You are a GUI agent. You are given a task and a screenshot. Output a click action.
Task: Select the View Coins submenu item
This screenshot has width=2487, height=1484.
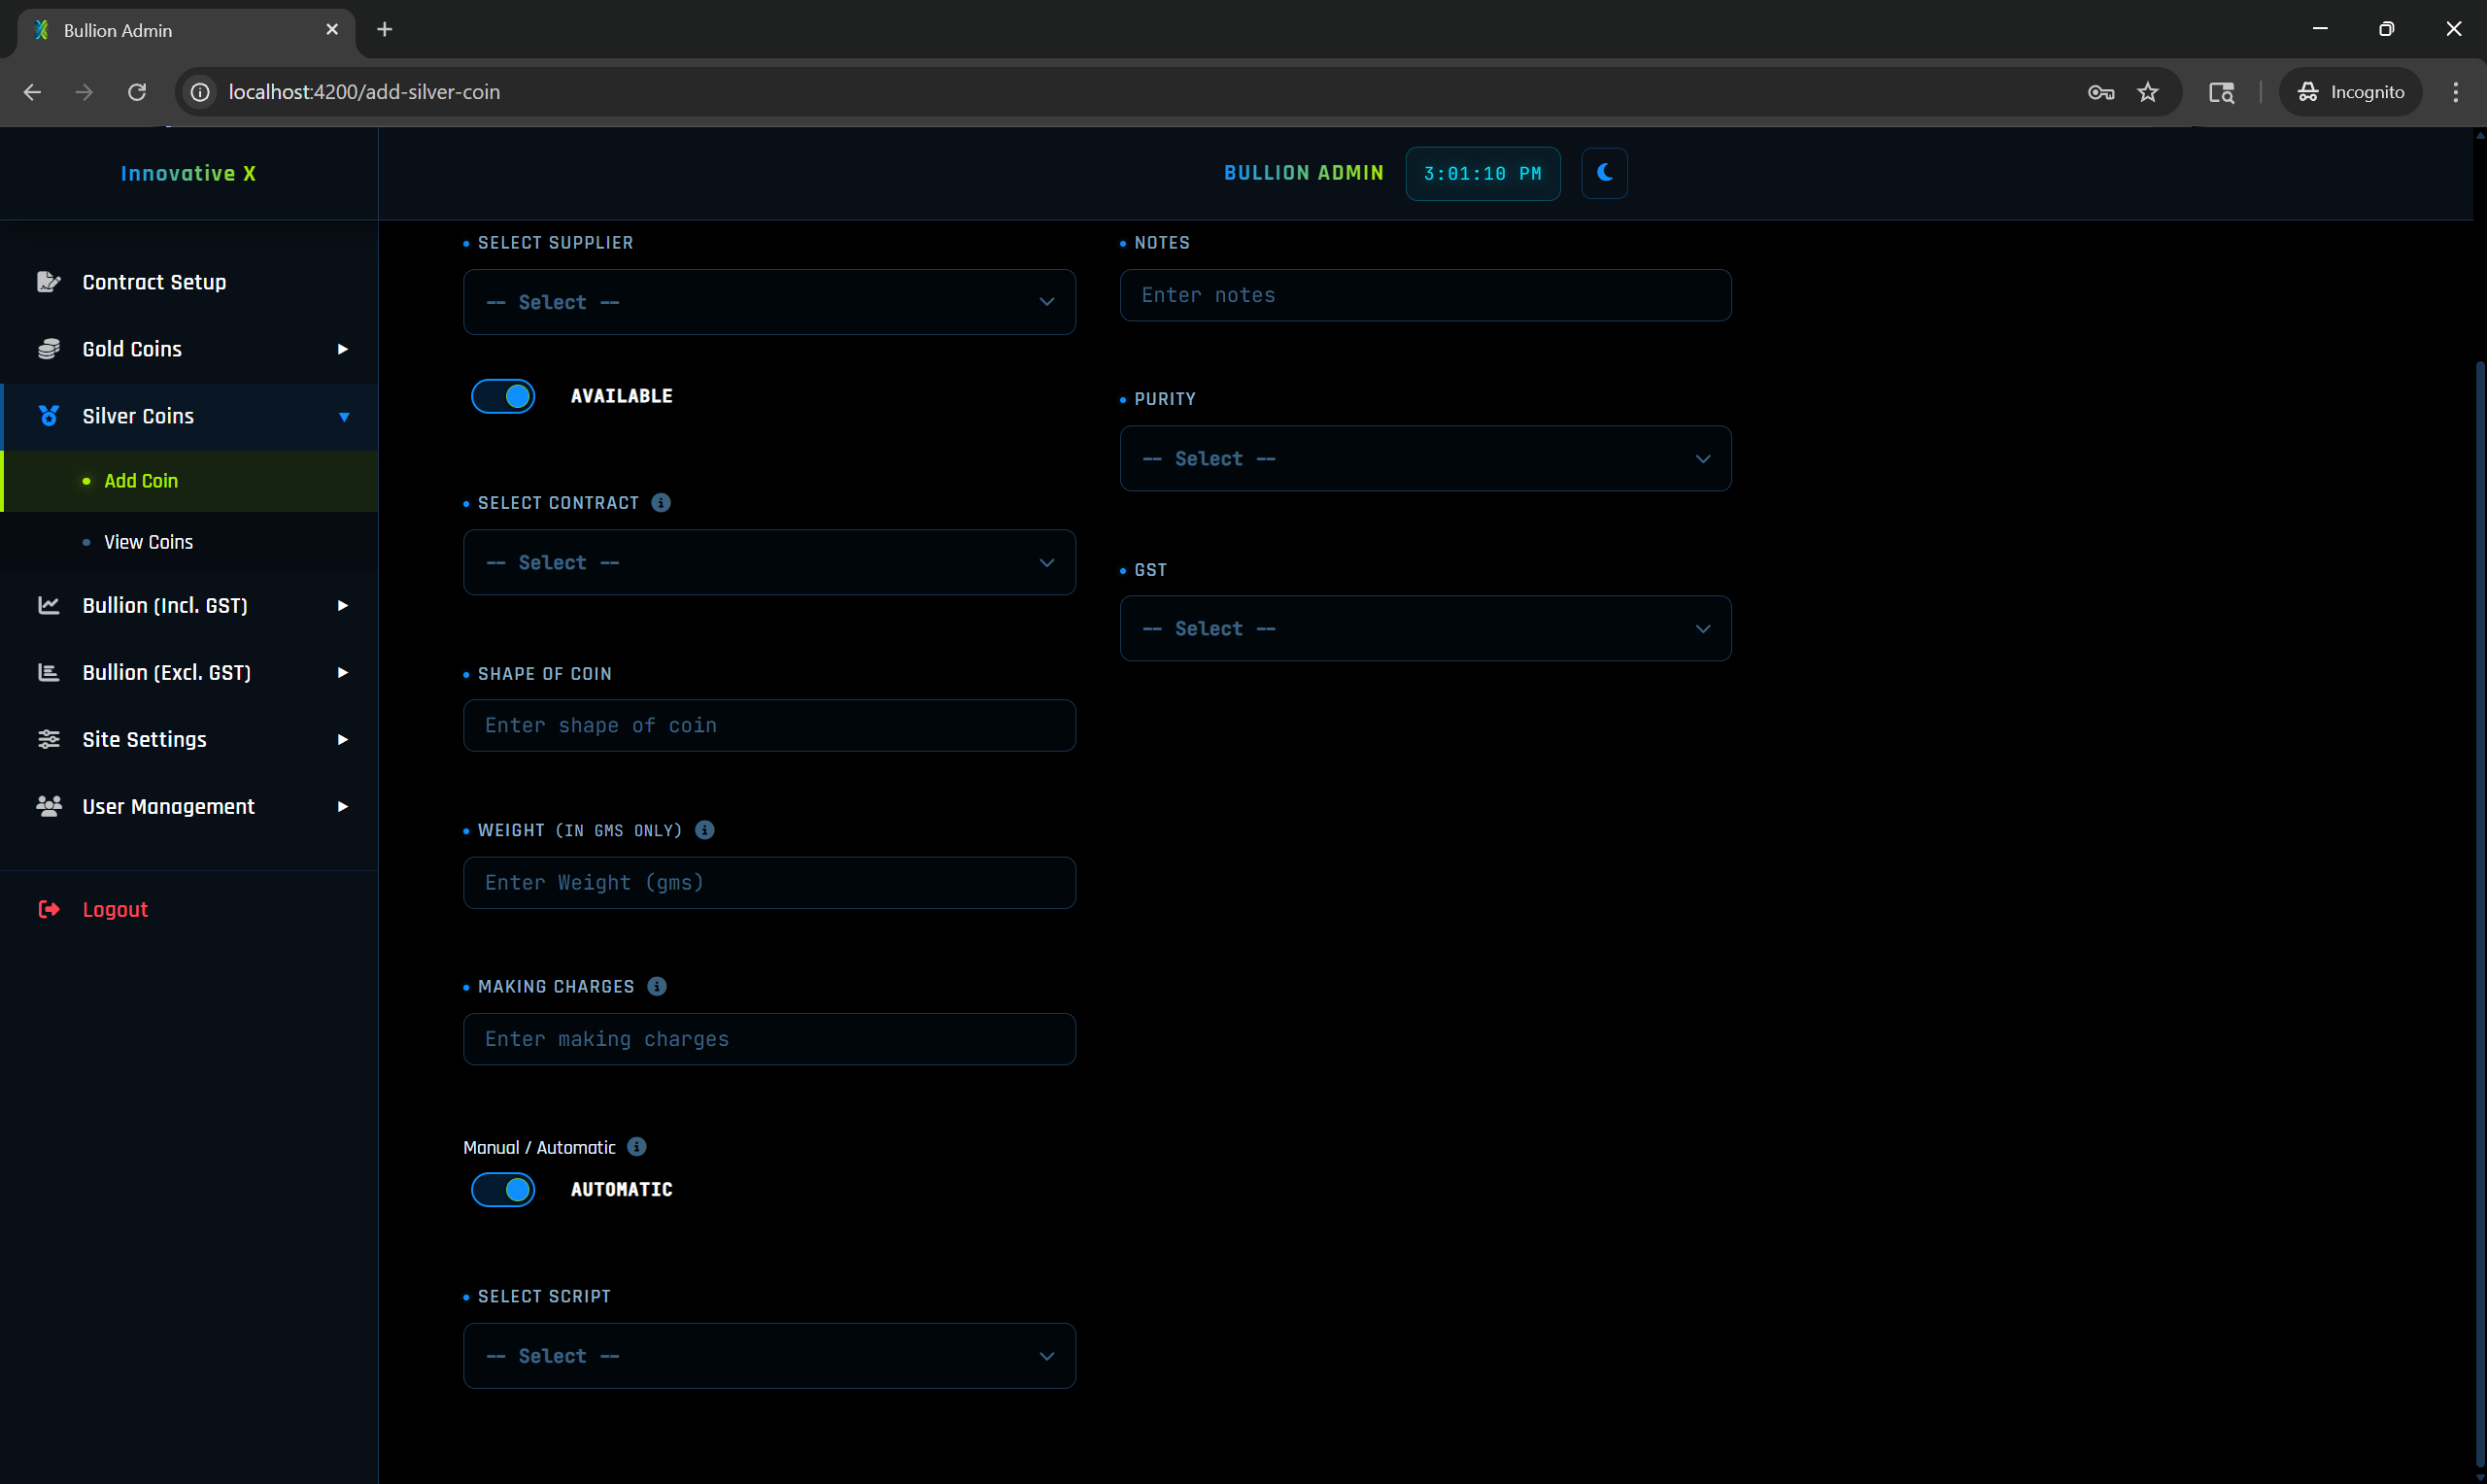[x=189, y=542]
